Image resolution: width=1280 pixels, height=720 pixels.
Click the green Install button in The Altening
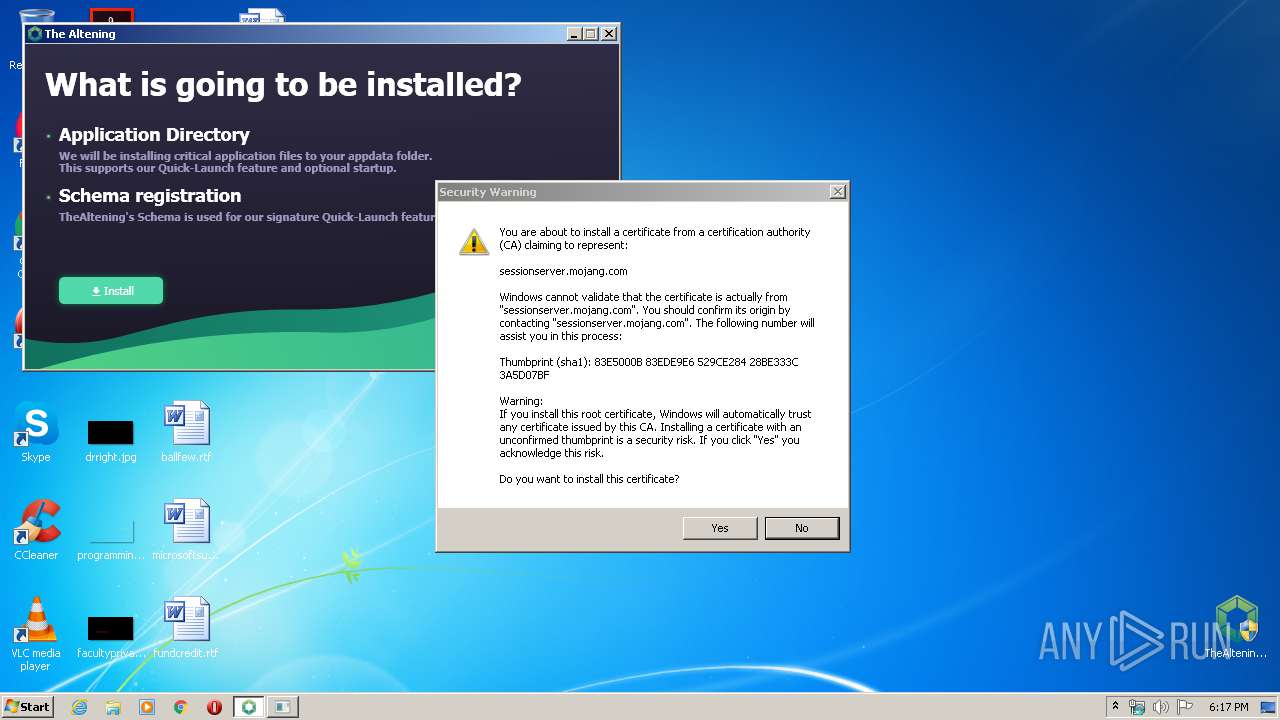coord(111,291)
